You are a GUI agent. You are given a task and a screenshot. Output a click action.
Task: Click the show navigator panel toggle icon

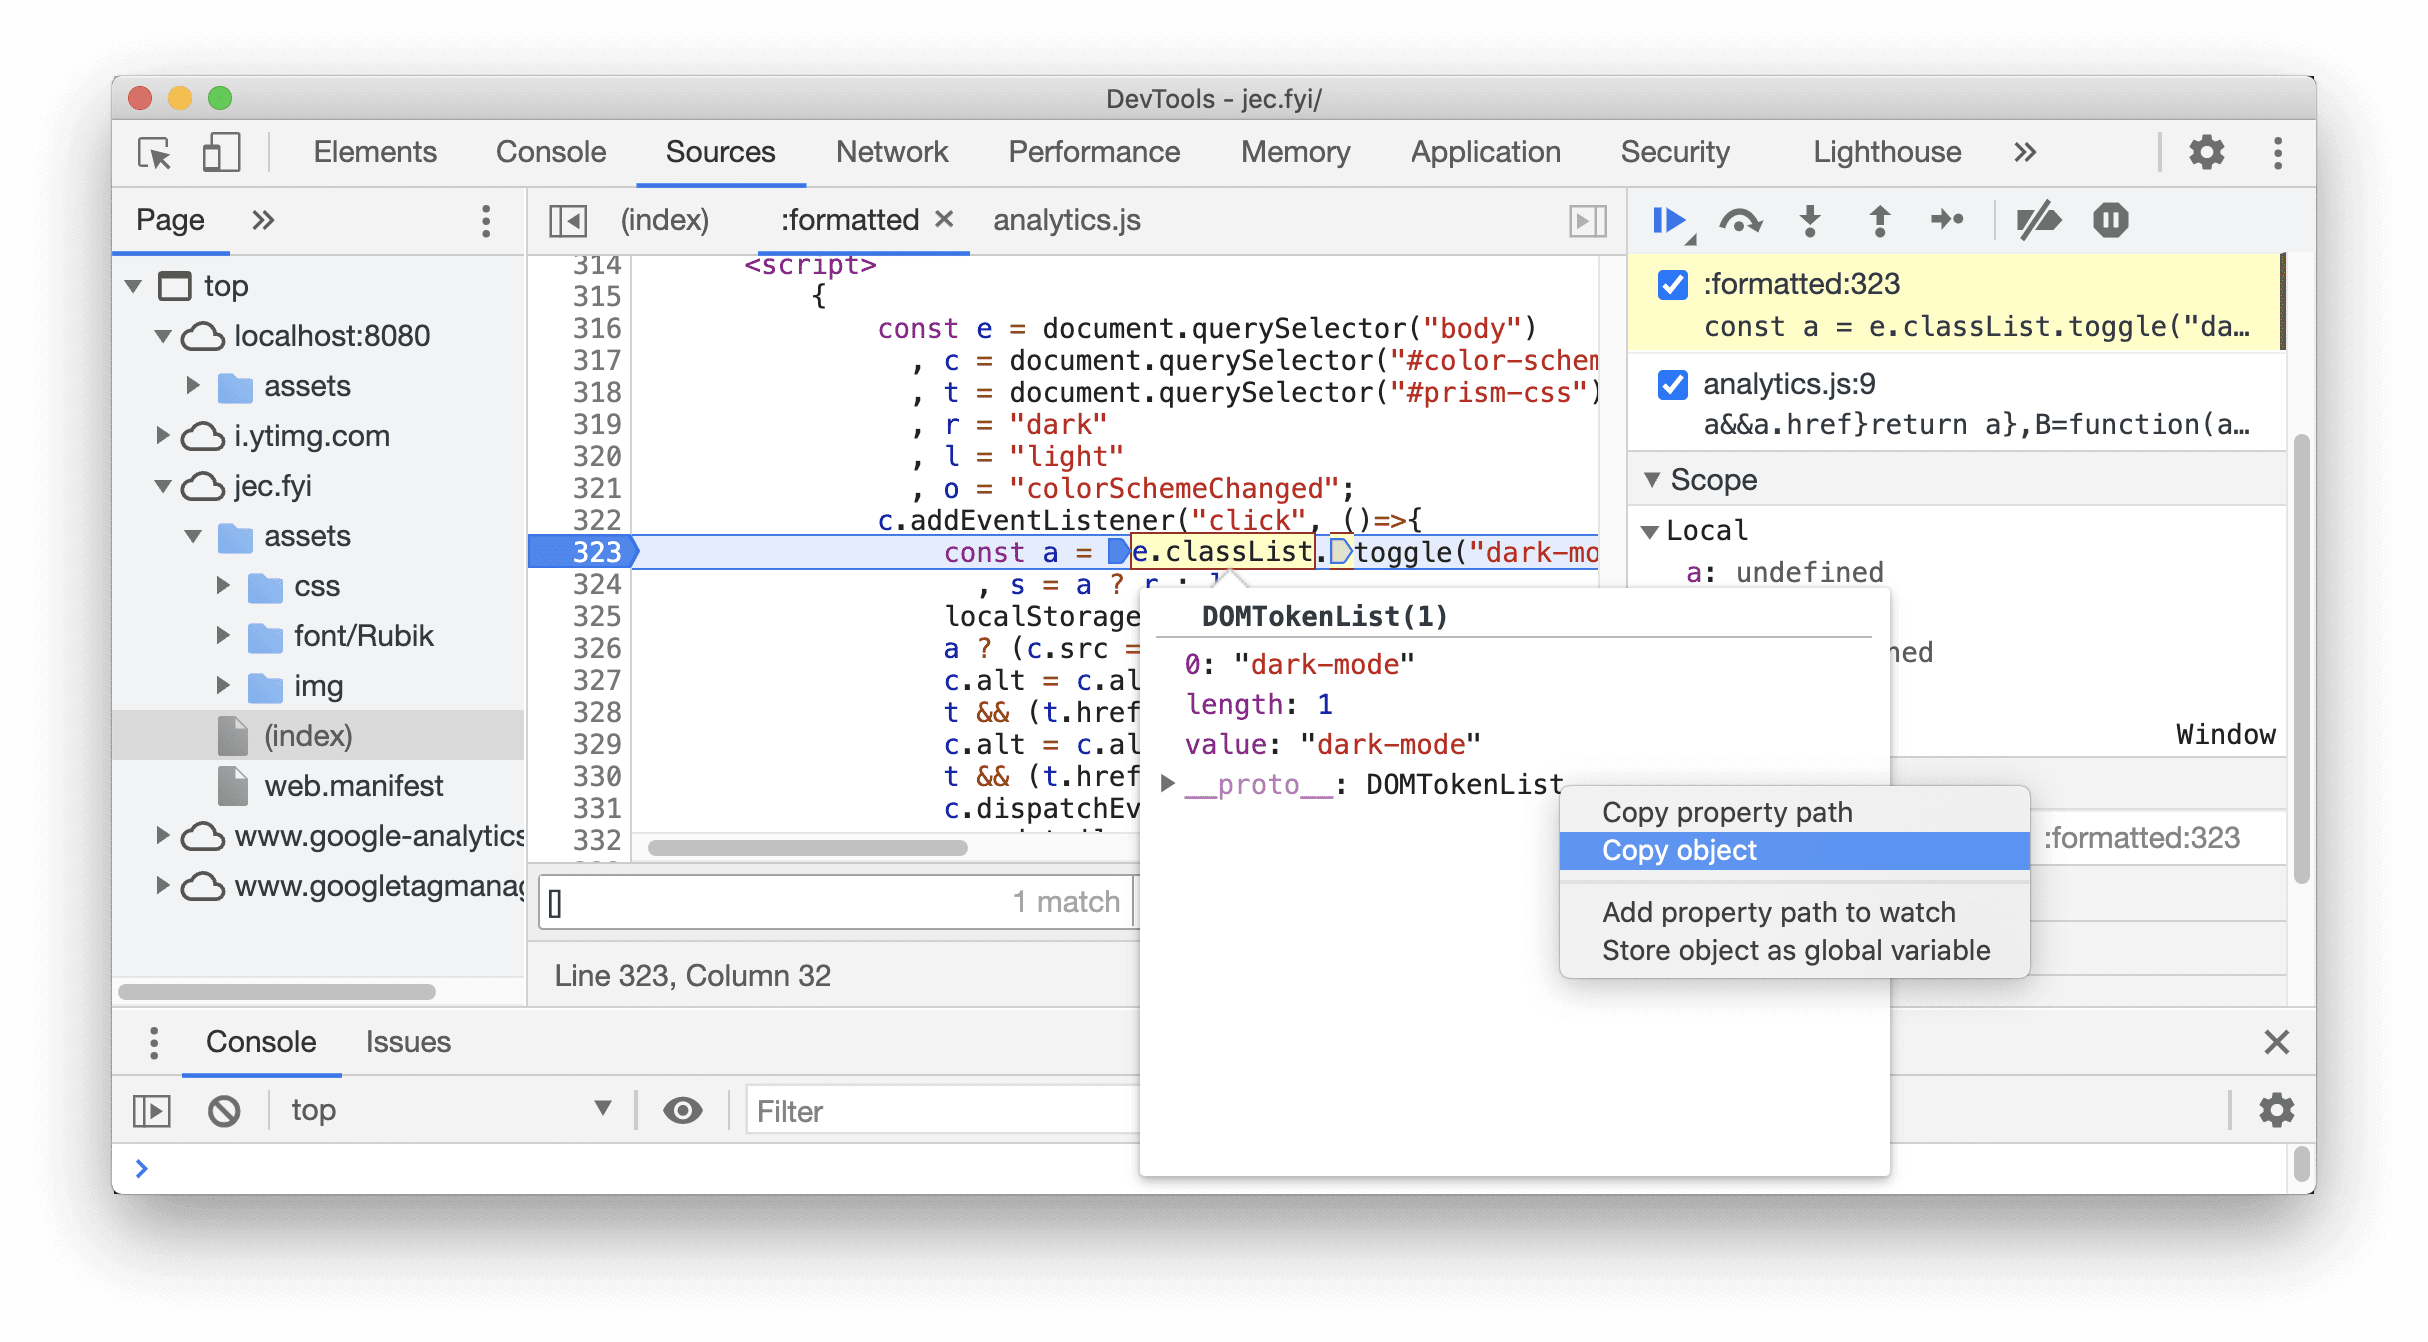pos(570,220)
